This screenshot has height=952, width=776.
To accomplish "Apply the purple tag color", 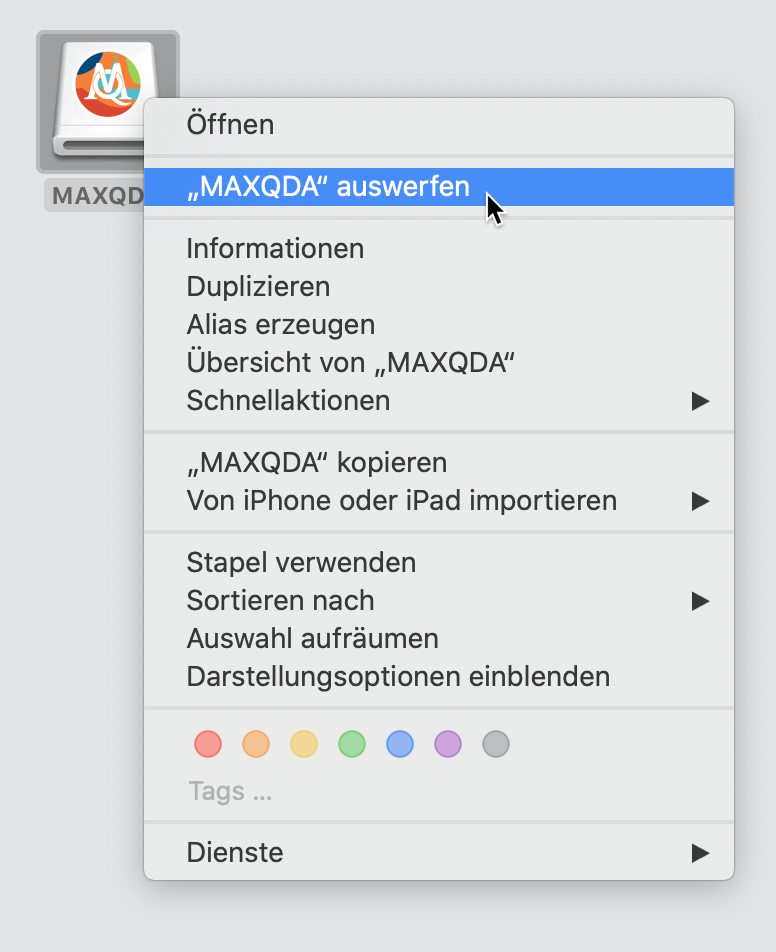I will pyautogui.click(x=448, y=744).
